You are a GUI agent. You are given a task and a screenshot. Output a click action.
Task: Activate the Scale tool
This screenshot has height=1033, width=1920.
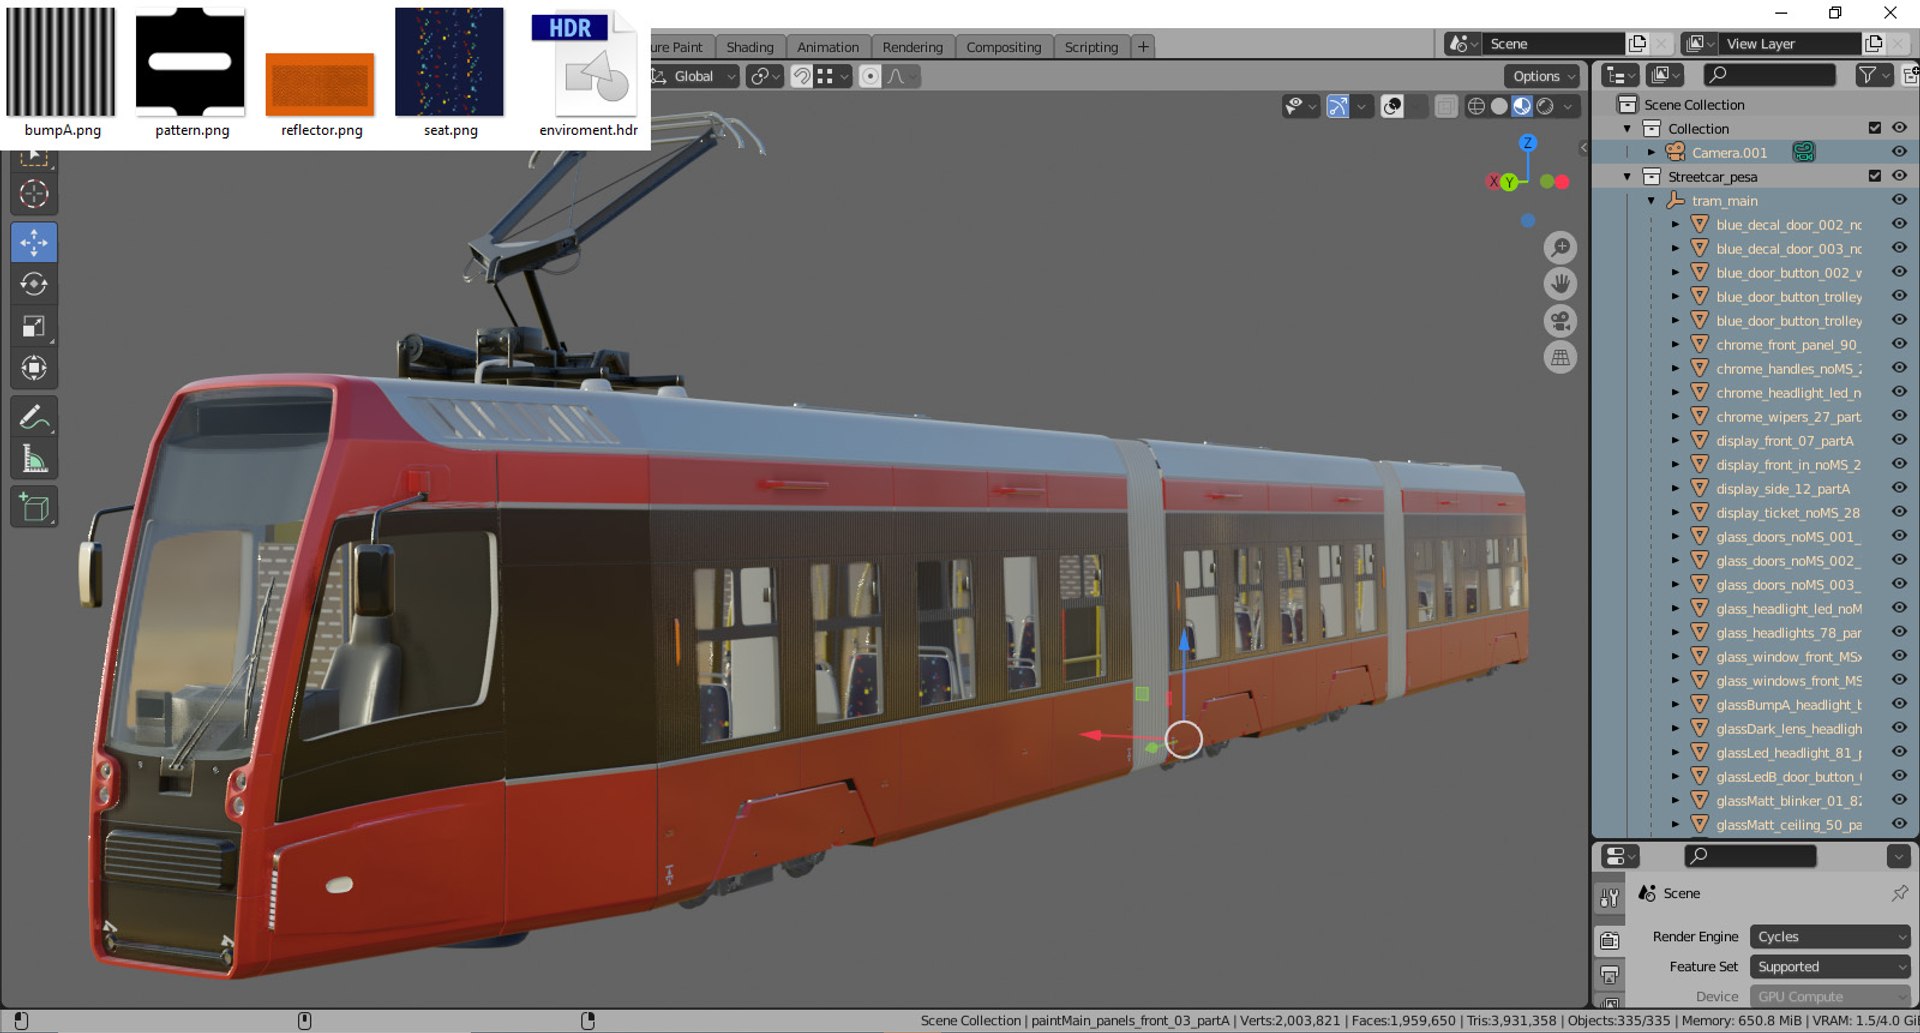point(34,326)
